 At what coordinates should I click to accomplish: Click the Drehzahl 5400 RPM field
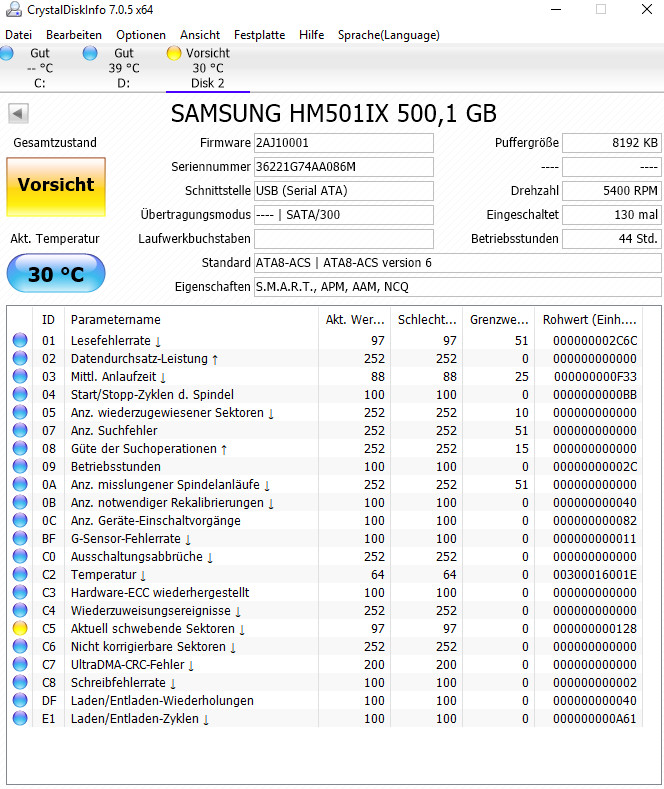point(612,191)
